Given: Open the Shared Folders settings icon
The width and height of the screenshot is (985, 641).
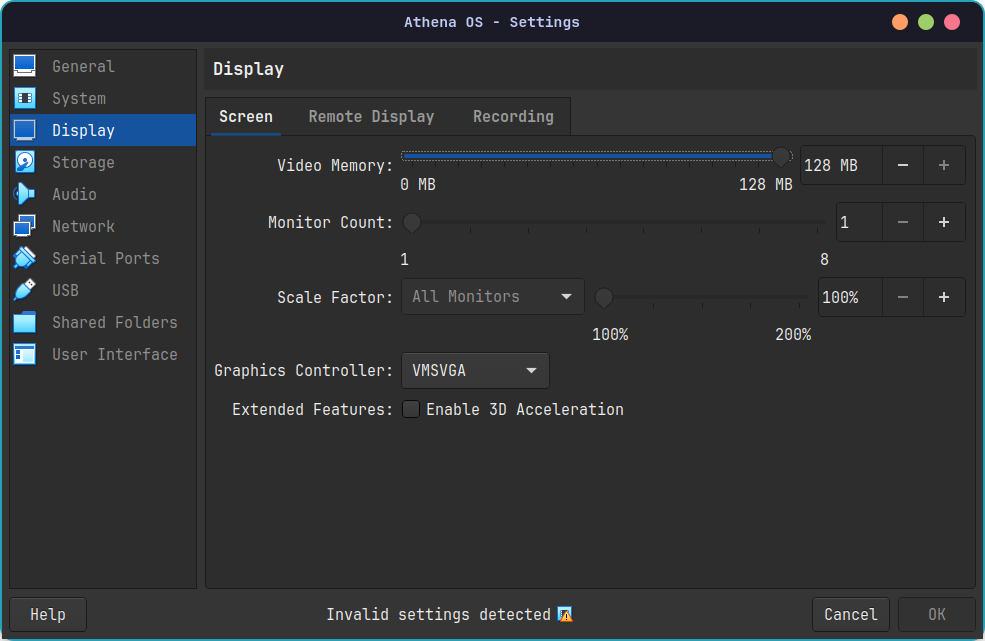Looking at the screenshot, I should click(24, 322).
